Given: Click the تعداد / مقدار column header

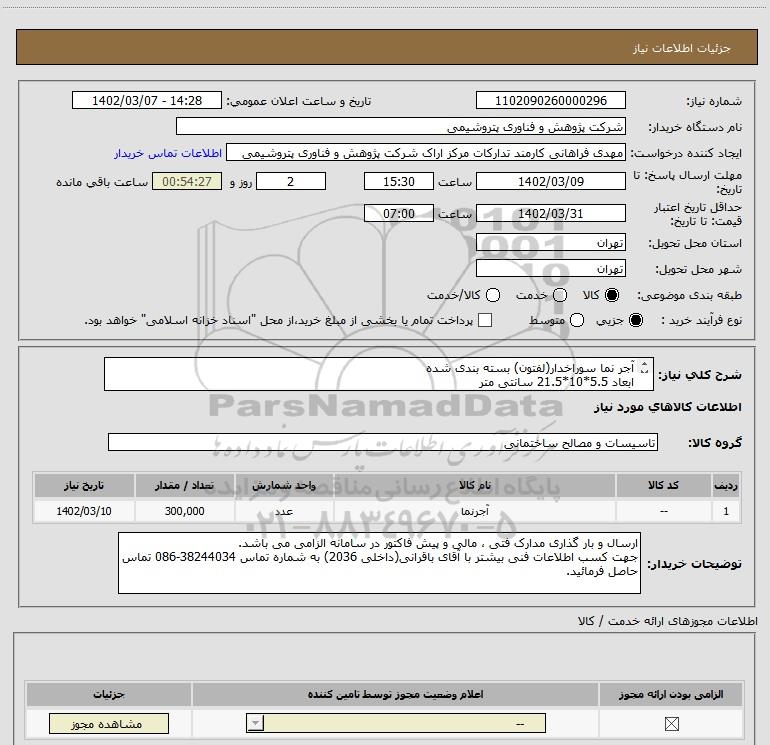Looking at the screenshot, I should pos(184,485).
